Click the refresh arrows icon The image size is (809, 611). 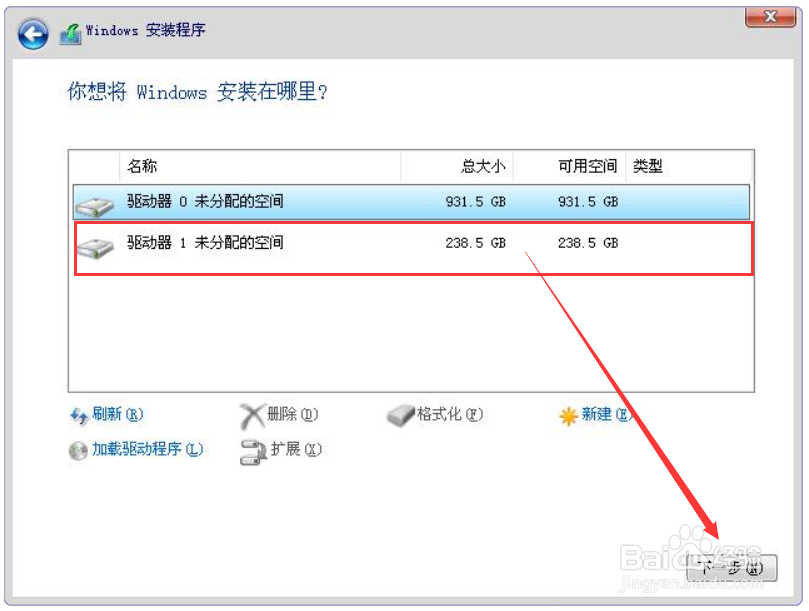(x=79, y=416)
